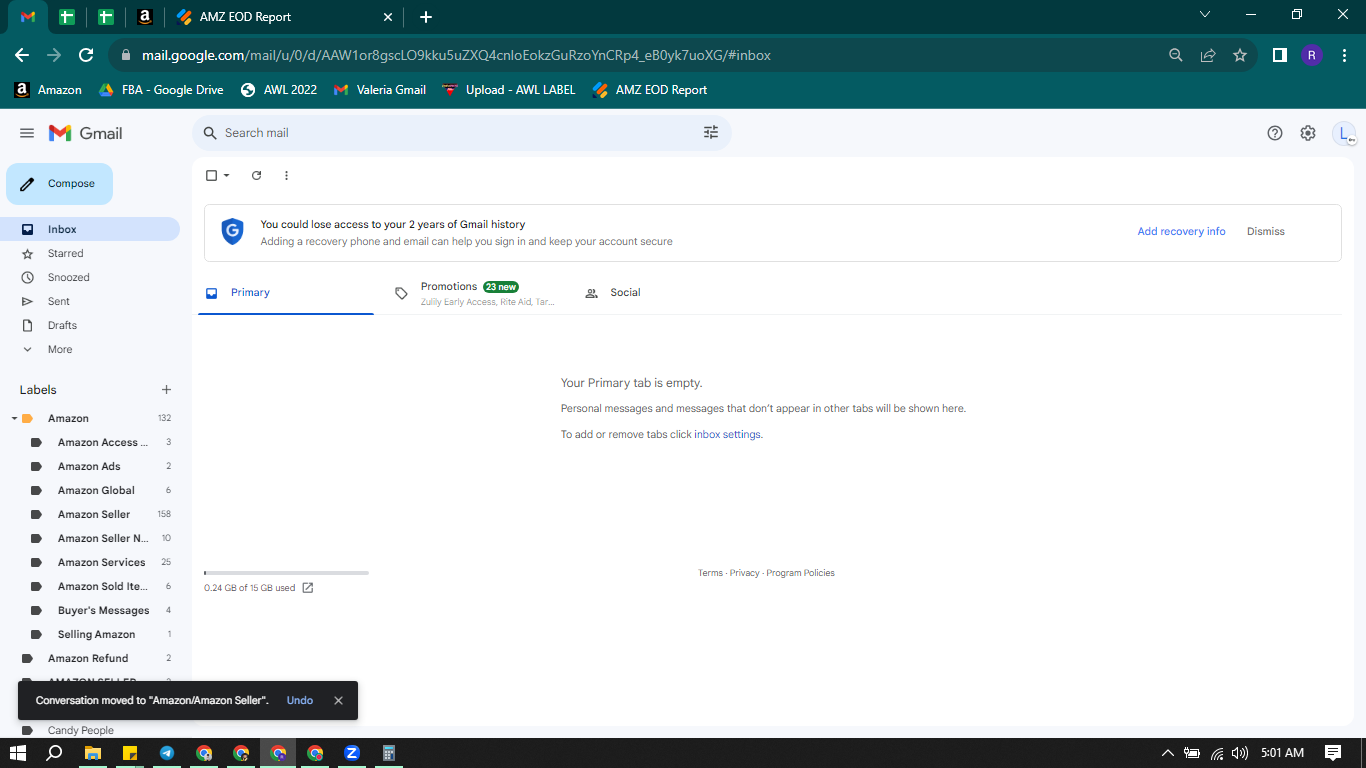The width and height of the screenshot is (1366, 768).
Task: Switch to the Primary tab
Action: 286,293
